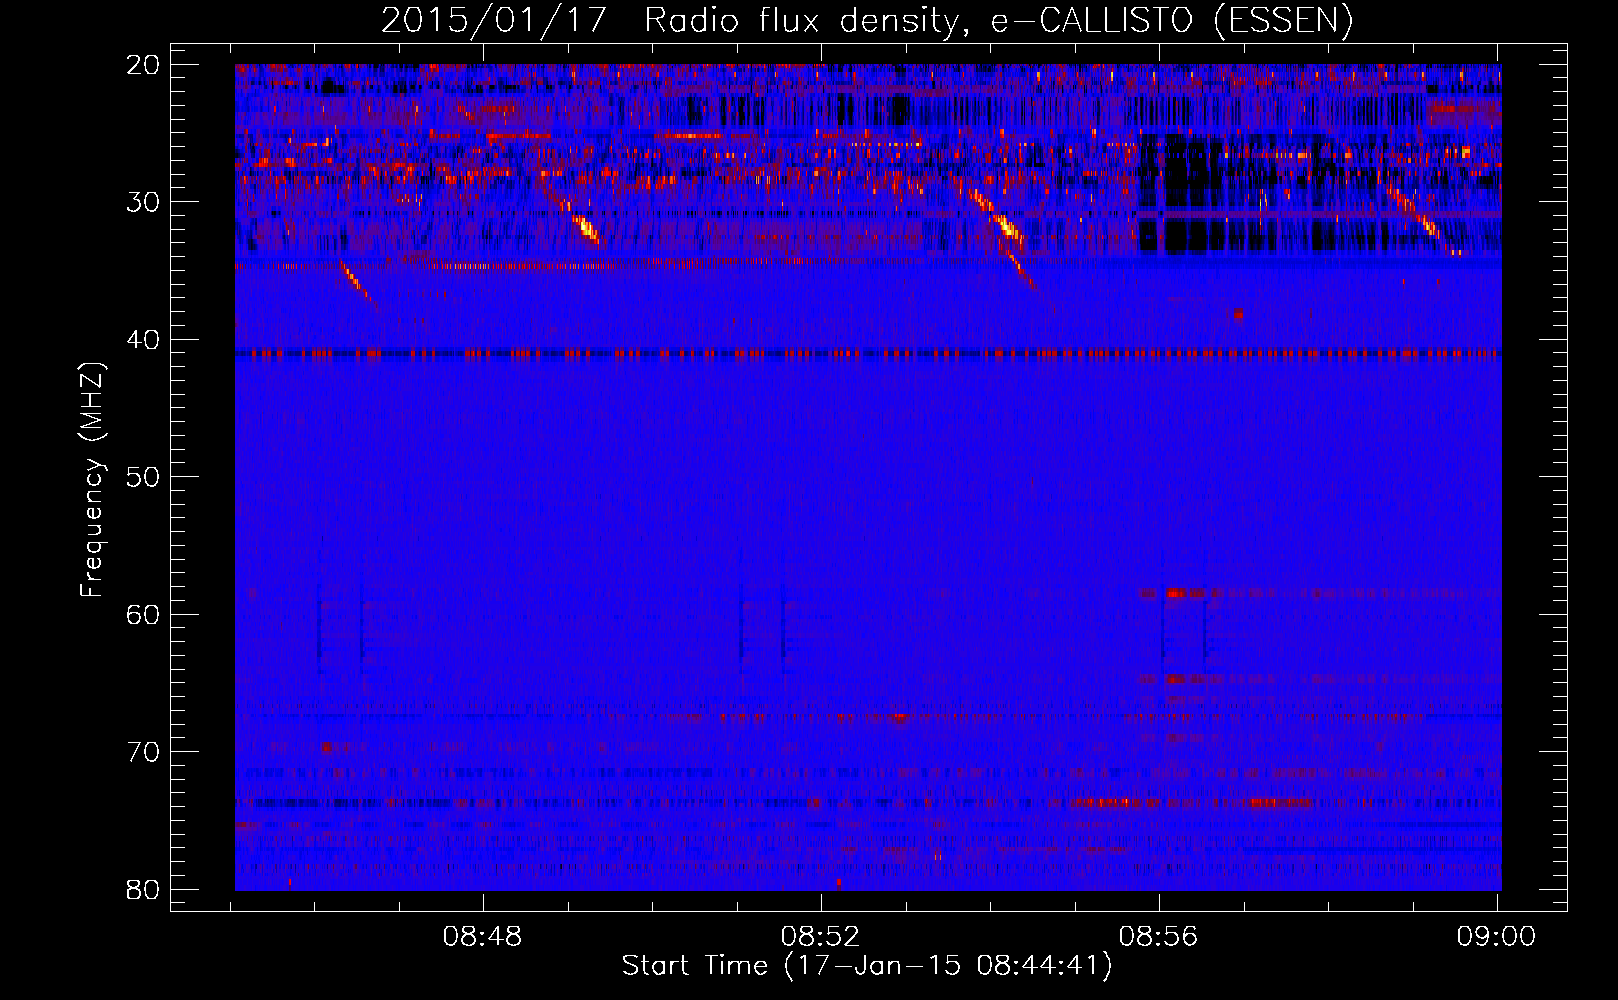Click the 08:52 time tick label
1618x1000 pixels.
coord(821,937)
